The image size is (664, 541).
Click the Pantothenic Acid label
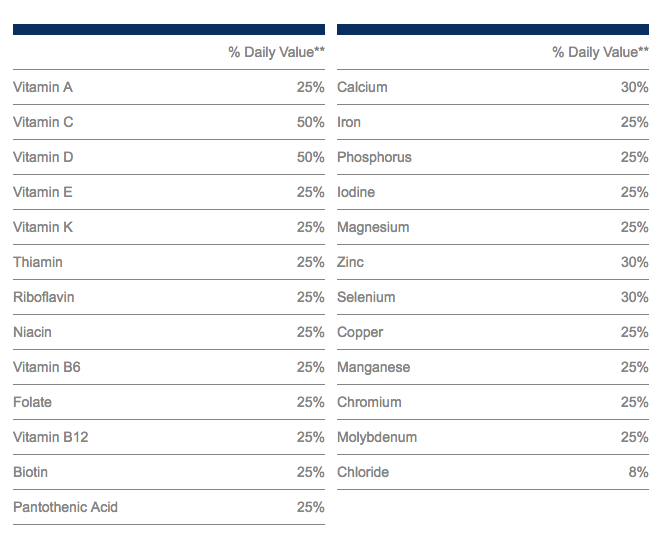click(65, 507)
